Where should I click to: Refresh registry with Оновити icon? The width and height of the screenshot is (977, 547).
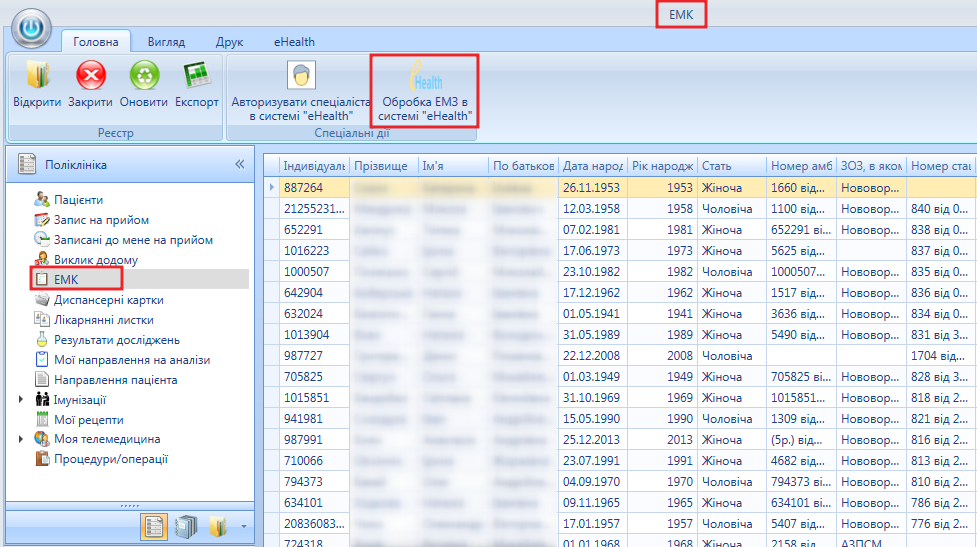[x=144, y=84]
